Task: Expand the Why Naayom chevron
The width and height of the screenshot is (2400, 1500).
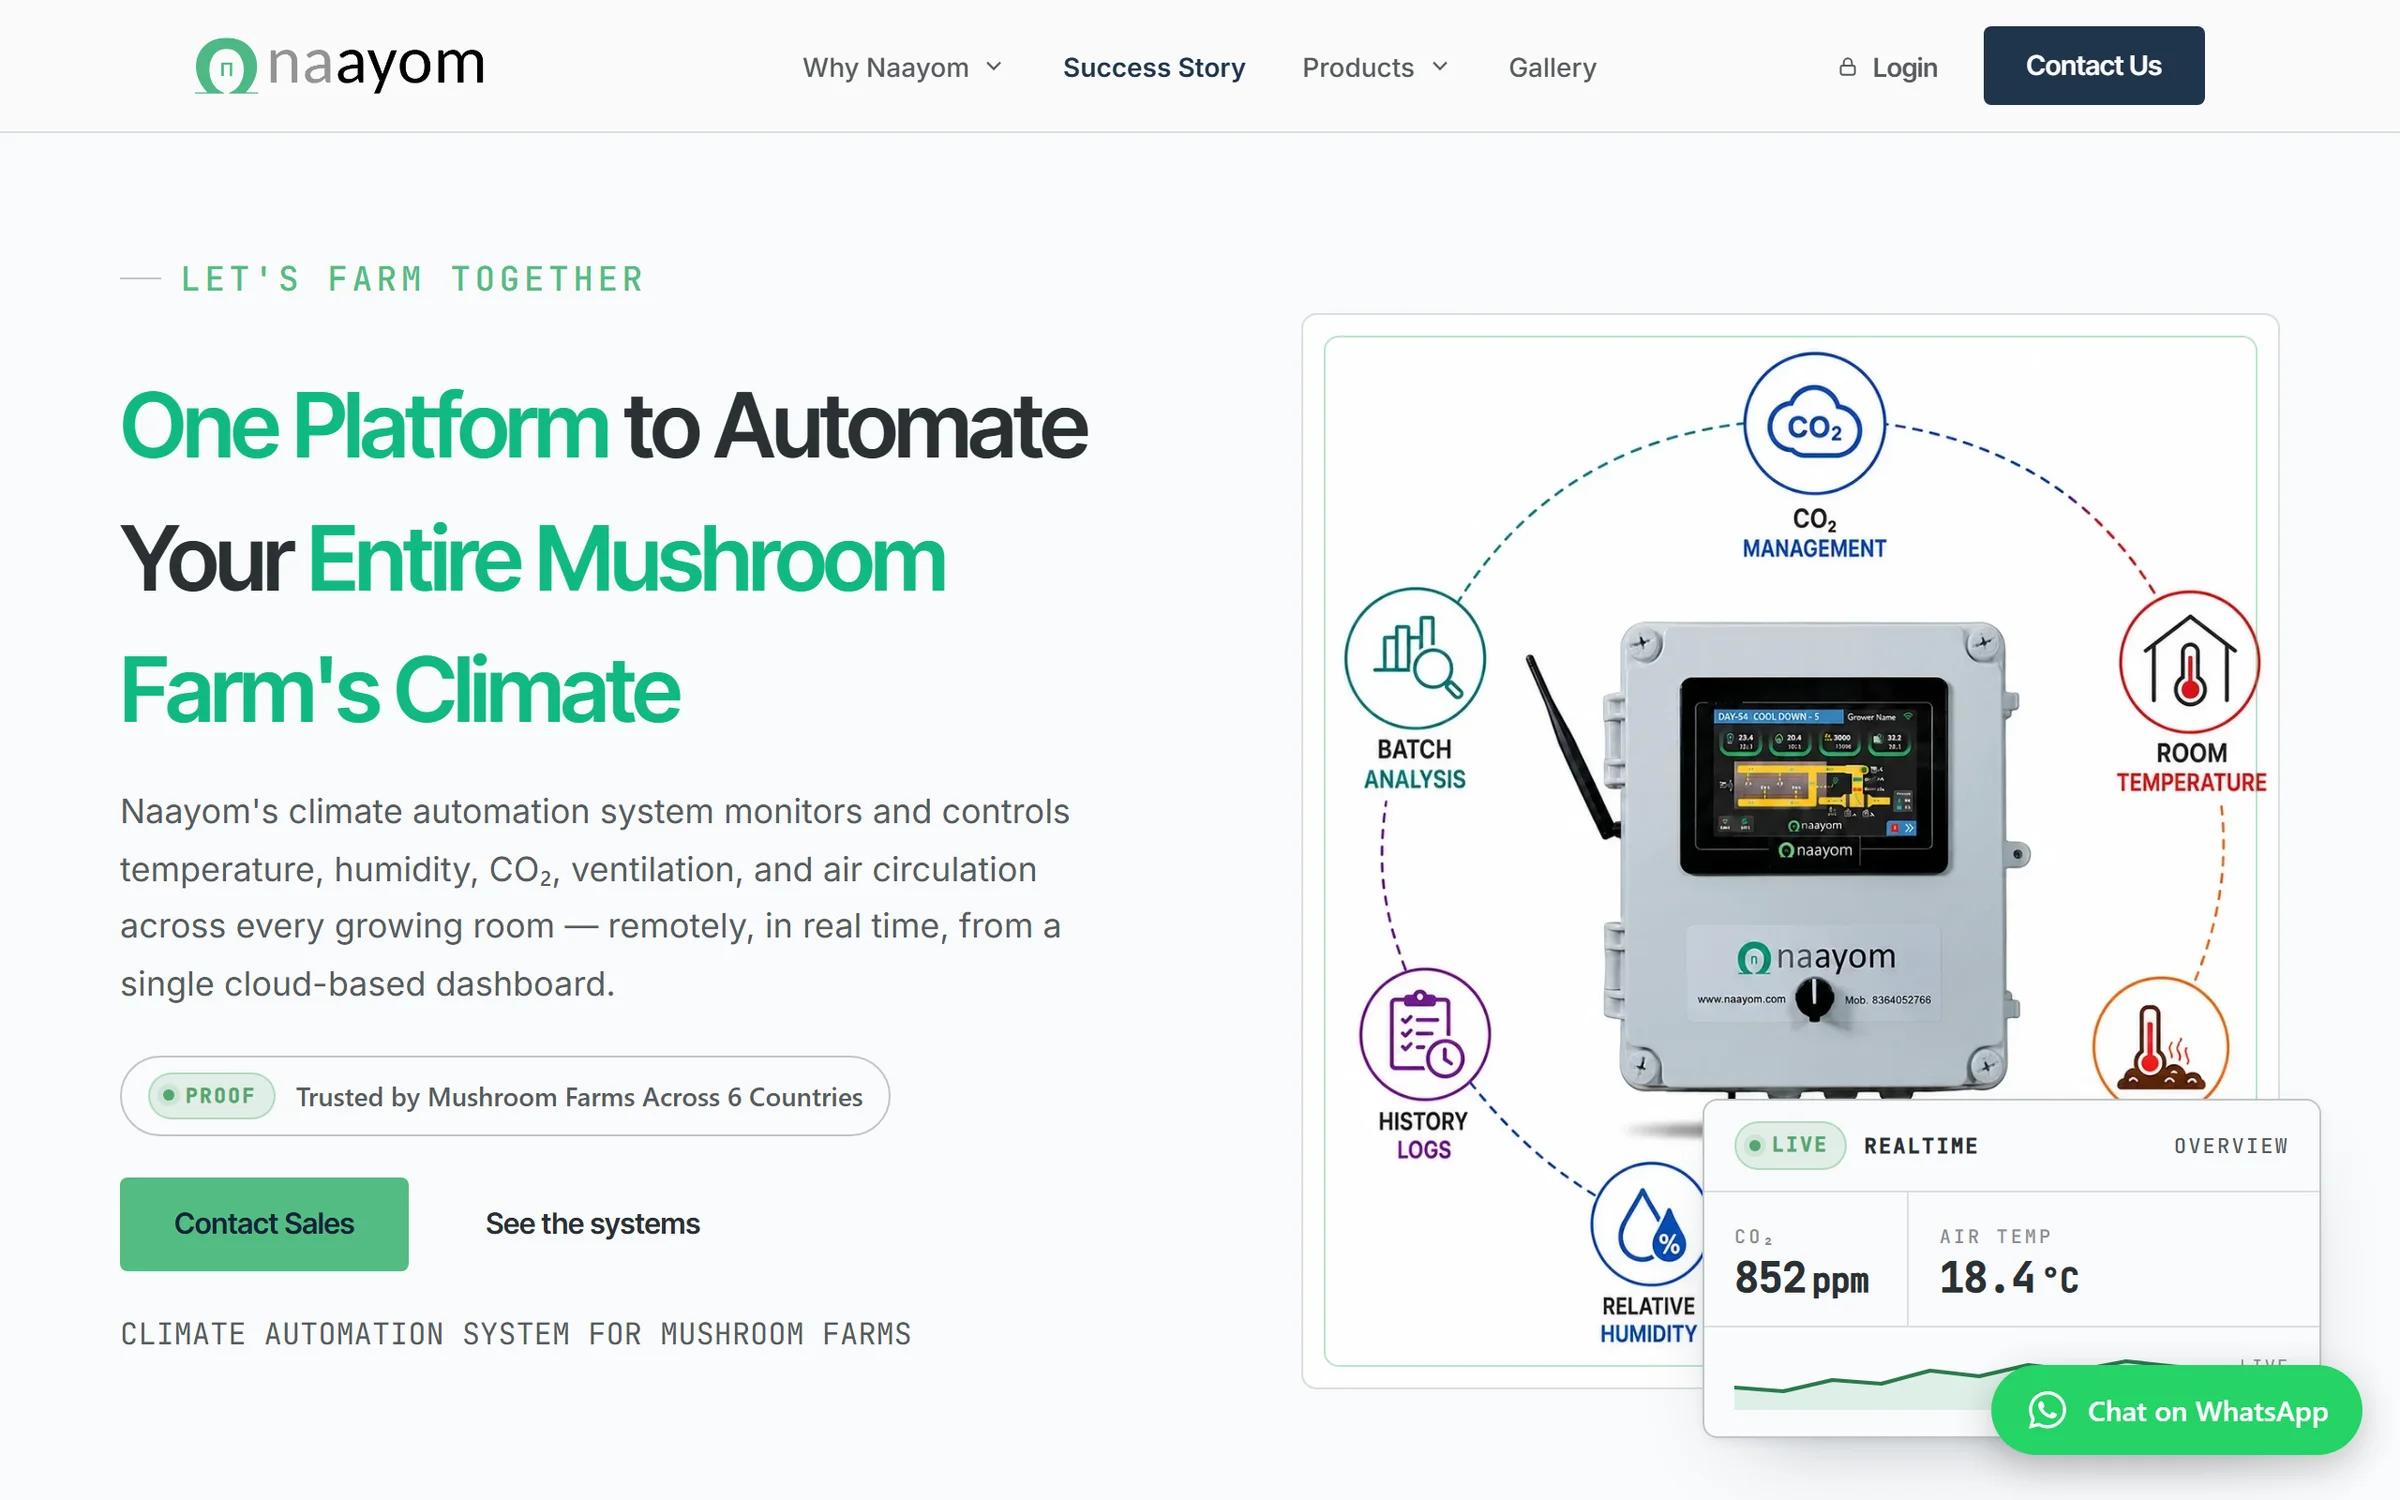Action: 994,67
